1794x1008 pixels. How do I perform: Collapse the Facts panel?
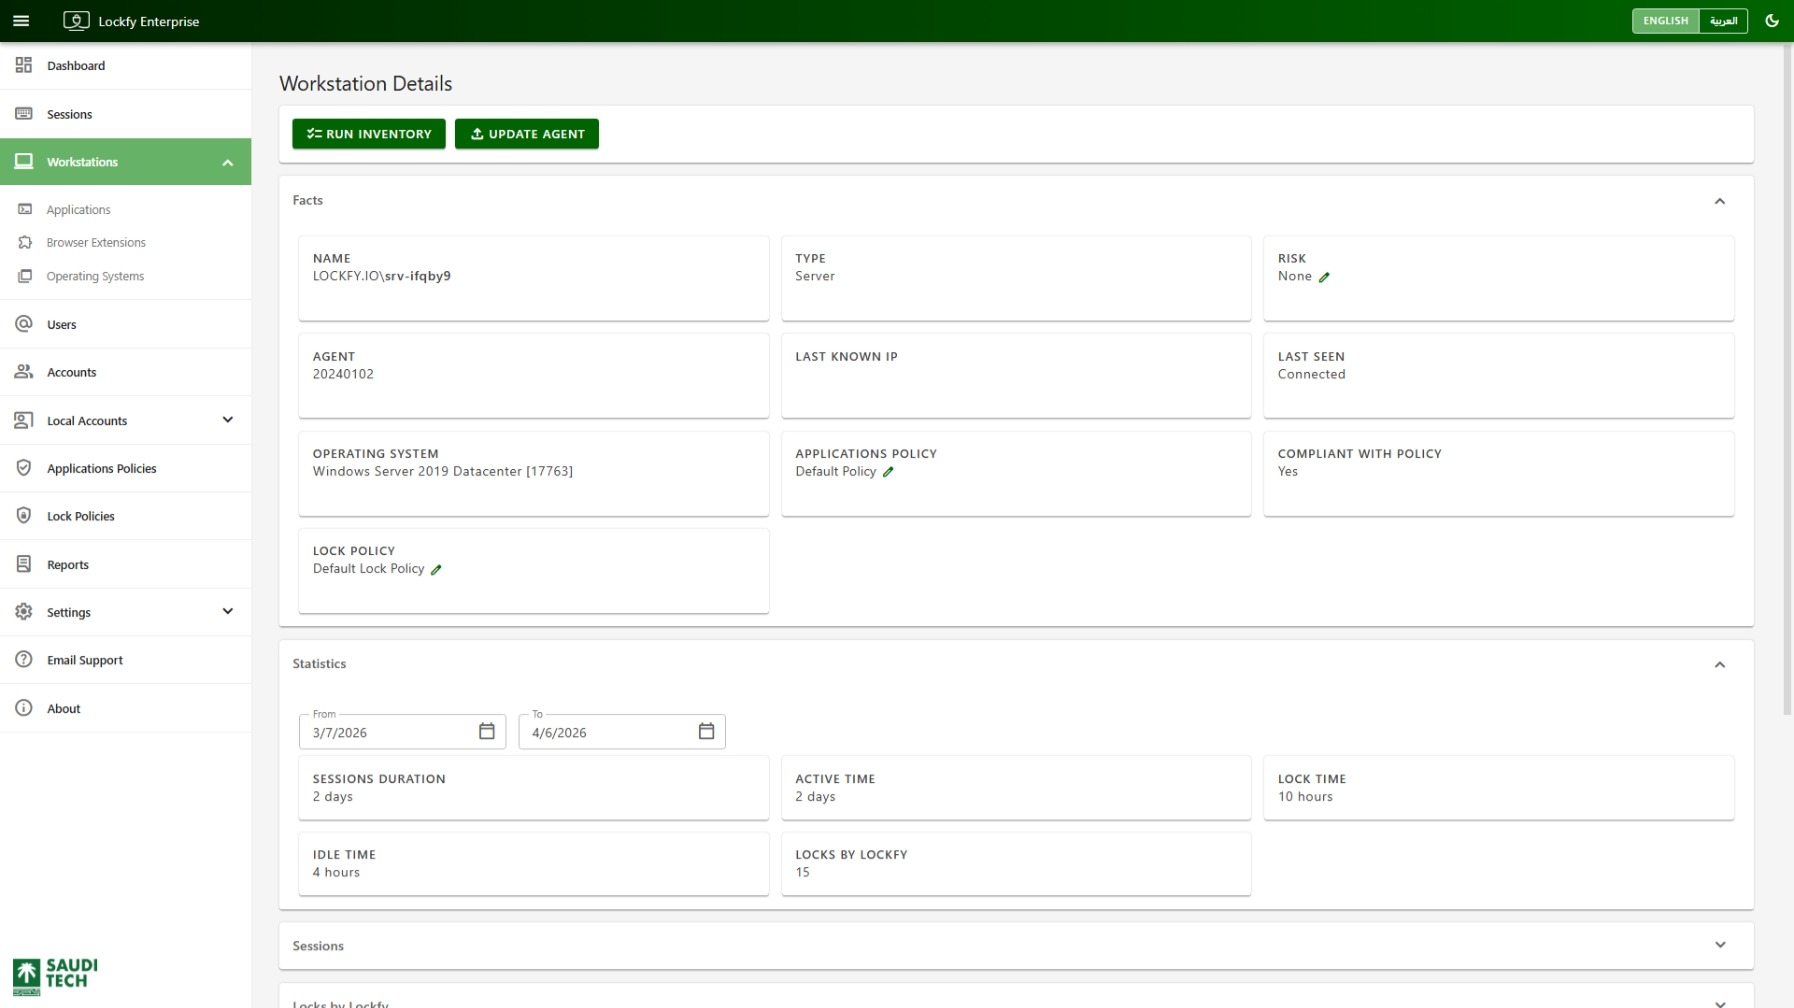click(1720, 201)
